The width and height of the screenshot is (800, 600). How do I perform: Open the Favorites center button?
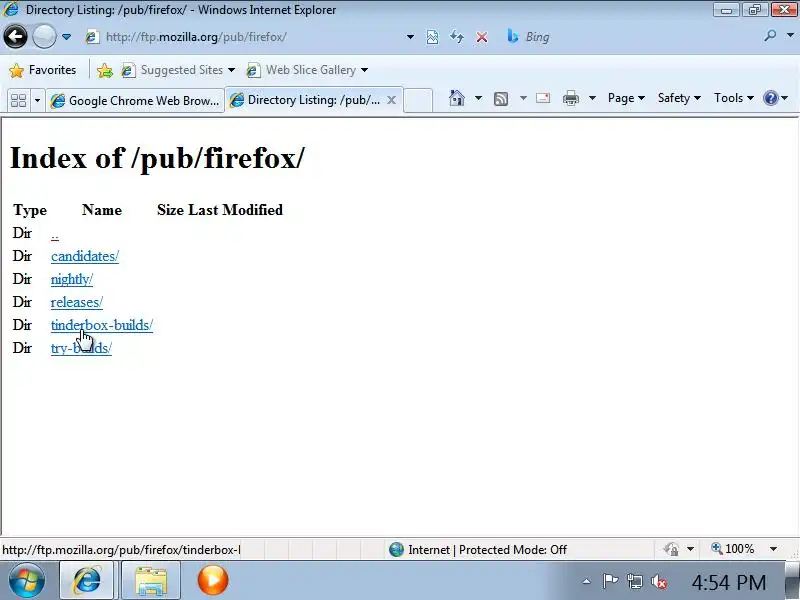coord(43,70)
